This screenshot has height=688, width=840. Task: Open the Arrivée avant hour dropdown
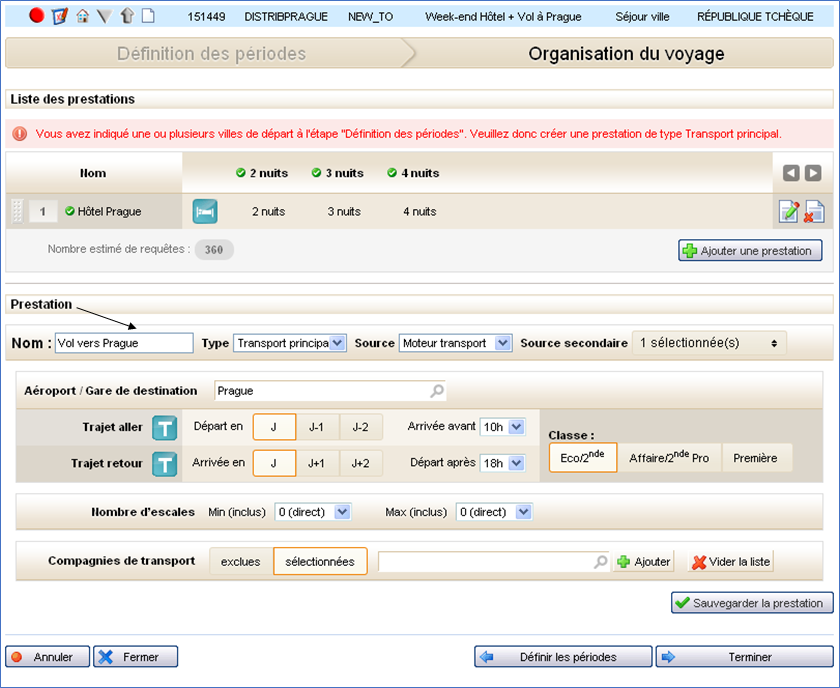click(x=502, y=427)
